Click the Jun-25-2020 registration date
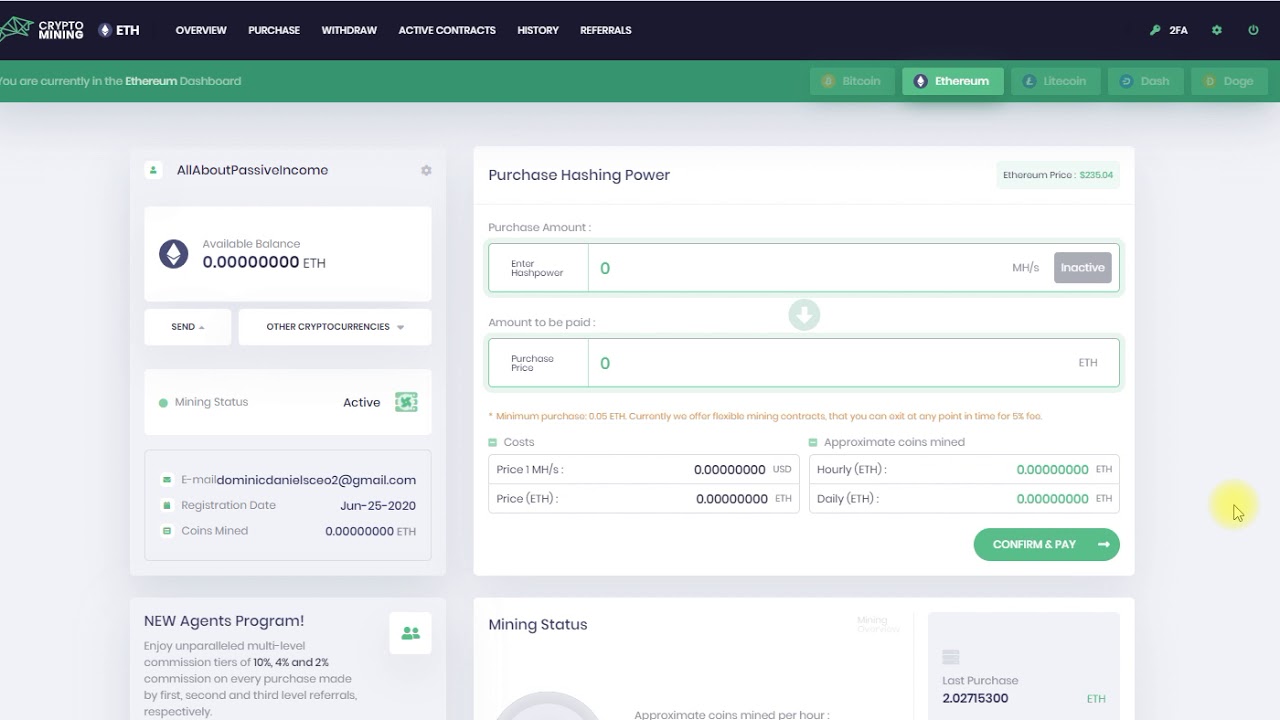Screen dimensions: 1280x720 pyautogui.click(x=378, y=506)
